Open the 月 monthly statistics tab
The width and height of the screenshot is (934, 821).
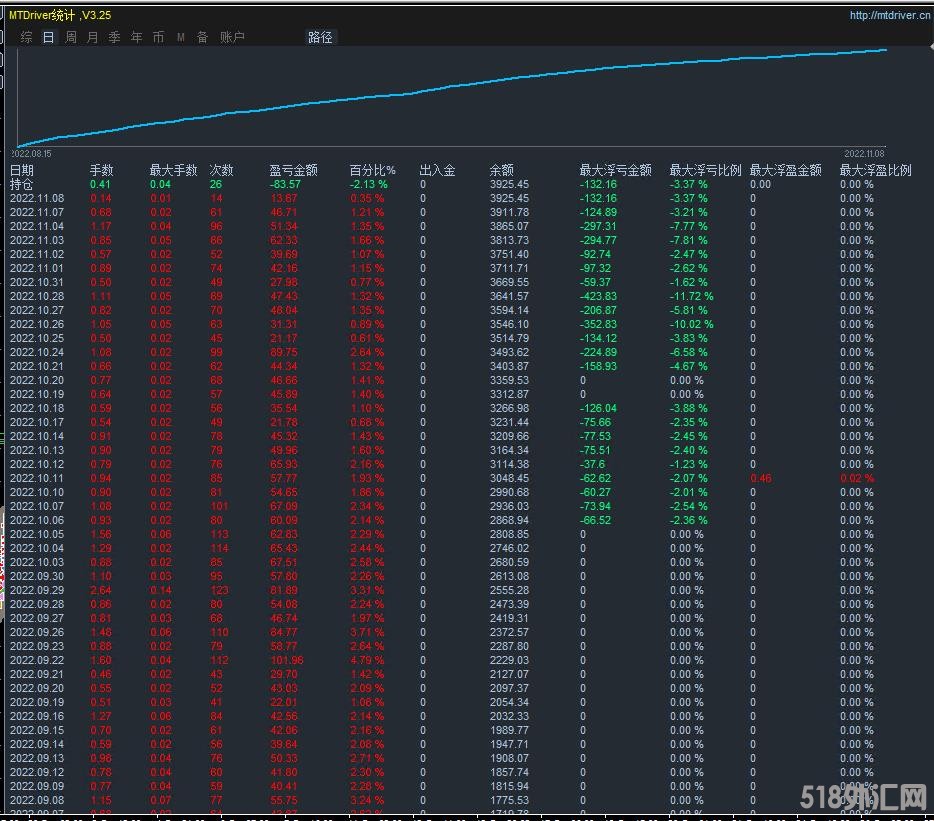(92, 37)
